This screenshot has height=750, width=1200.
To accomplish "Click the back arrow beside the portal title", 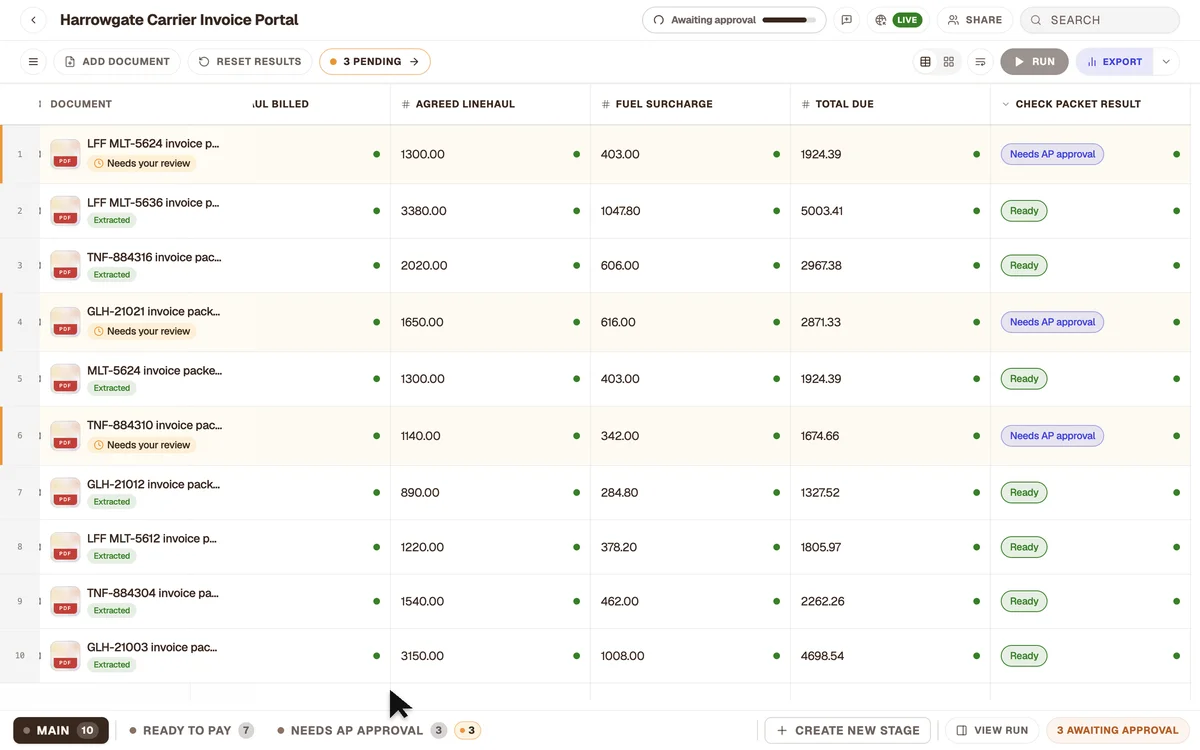I will (x=34, y=20).
